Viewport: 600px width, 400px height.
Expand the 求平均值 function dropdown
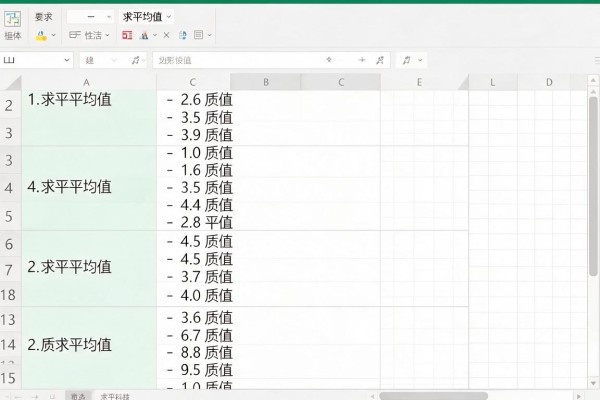[x=169, y=17]
